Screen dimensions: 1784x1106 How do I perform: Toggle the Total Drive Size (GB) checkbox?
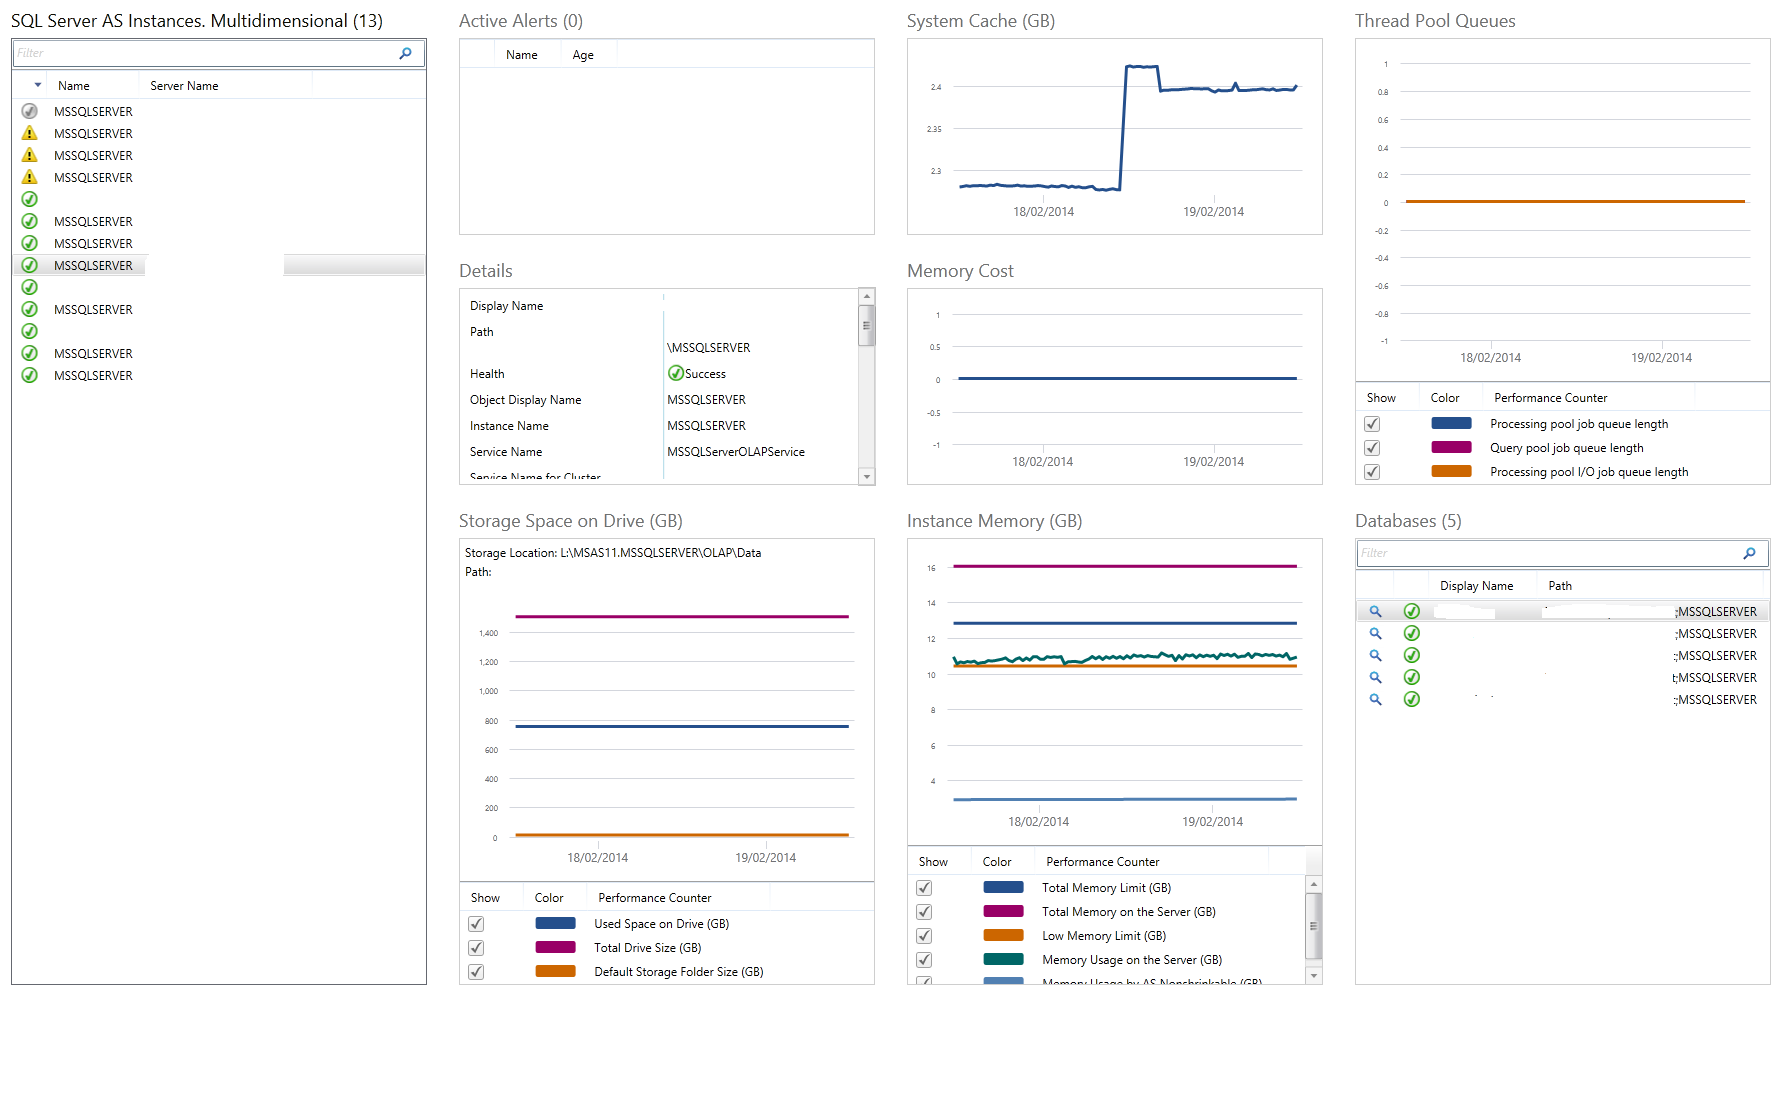coord(476,948)
